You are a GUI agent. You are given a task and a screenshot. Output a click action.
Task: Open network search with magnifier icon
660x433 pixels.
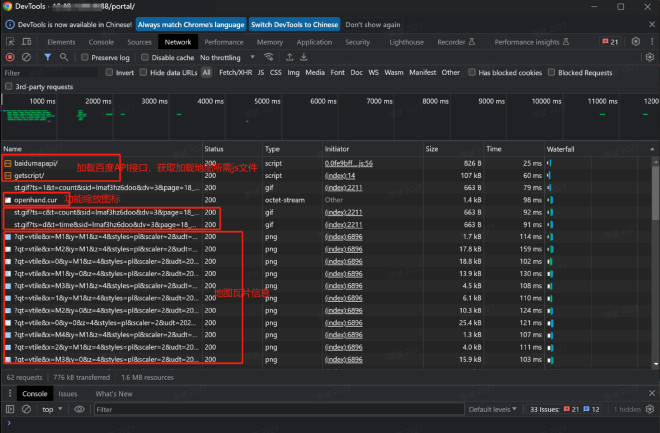[x=66, y=58]
